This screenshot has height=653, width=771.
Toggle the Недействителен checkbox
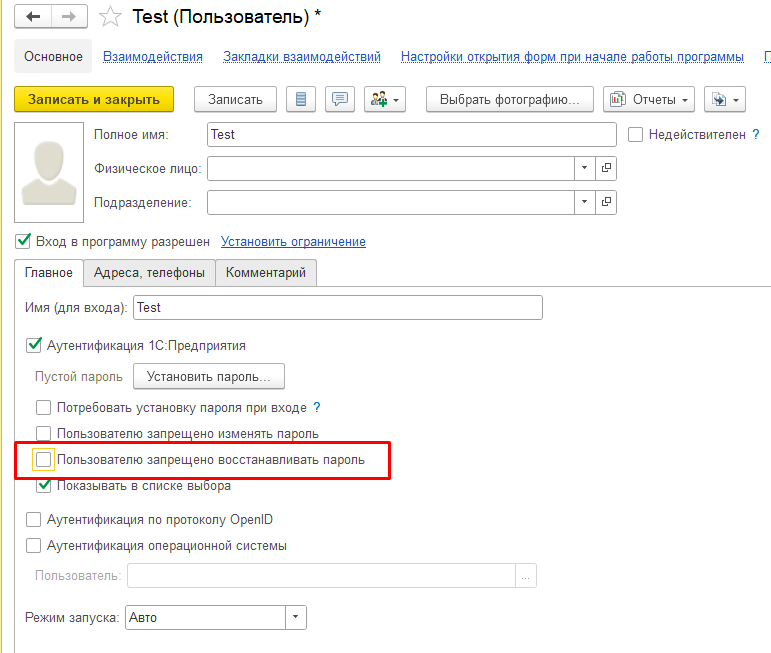coord(635,134)
